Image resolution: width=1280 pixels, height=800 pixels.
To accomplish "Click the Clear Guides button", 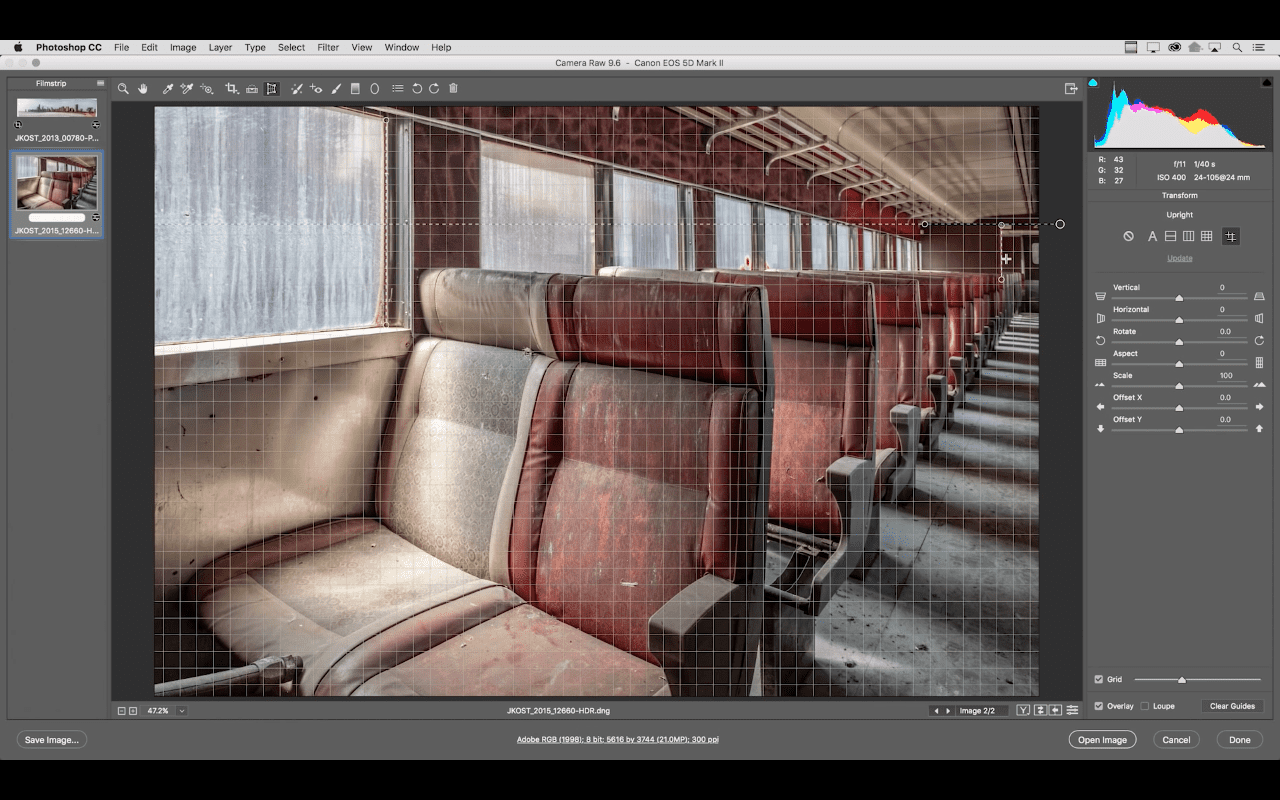I will pos(1232,706).
